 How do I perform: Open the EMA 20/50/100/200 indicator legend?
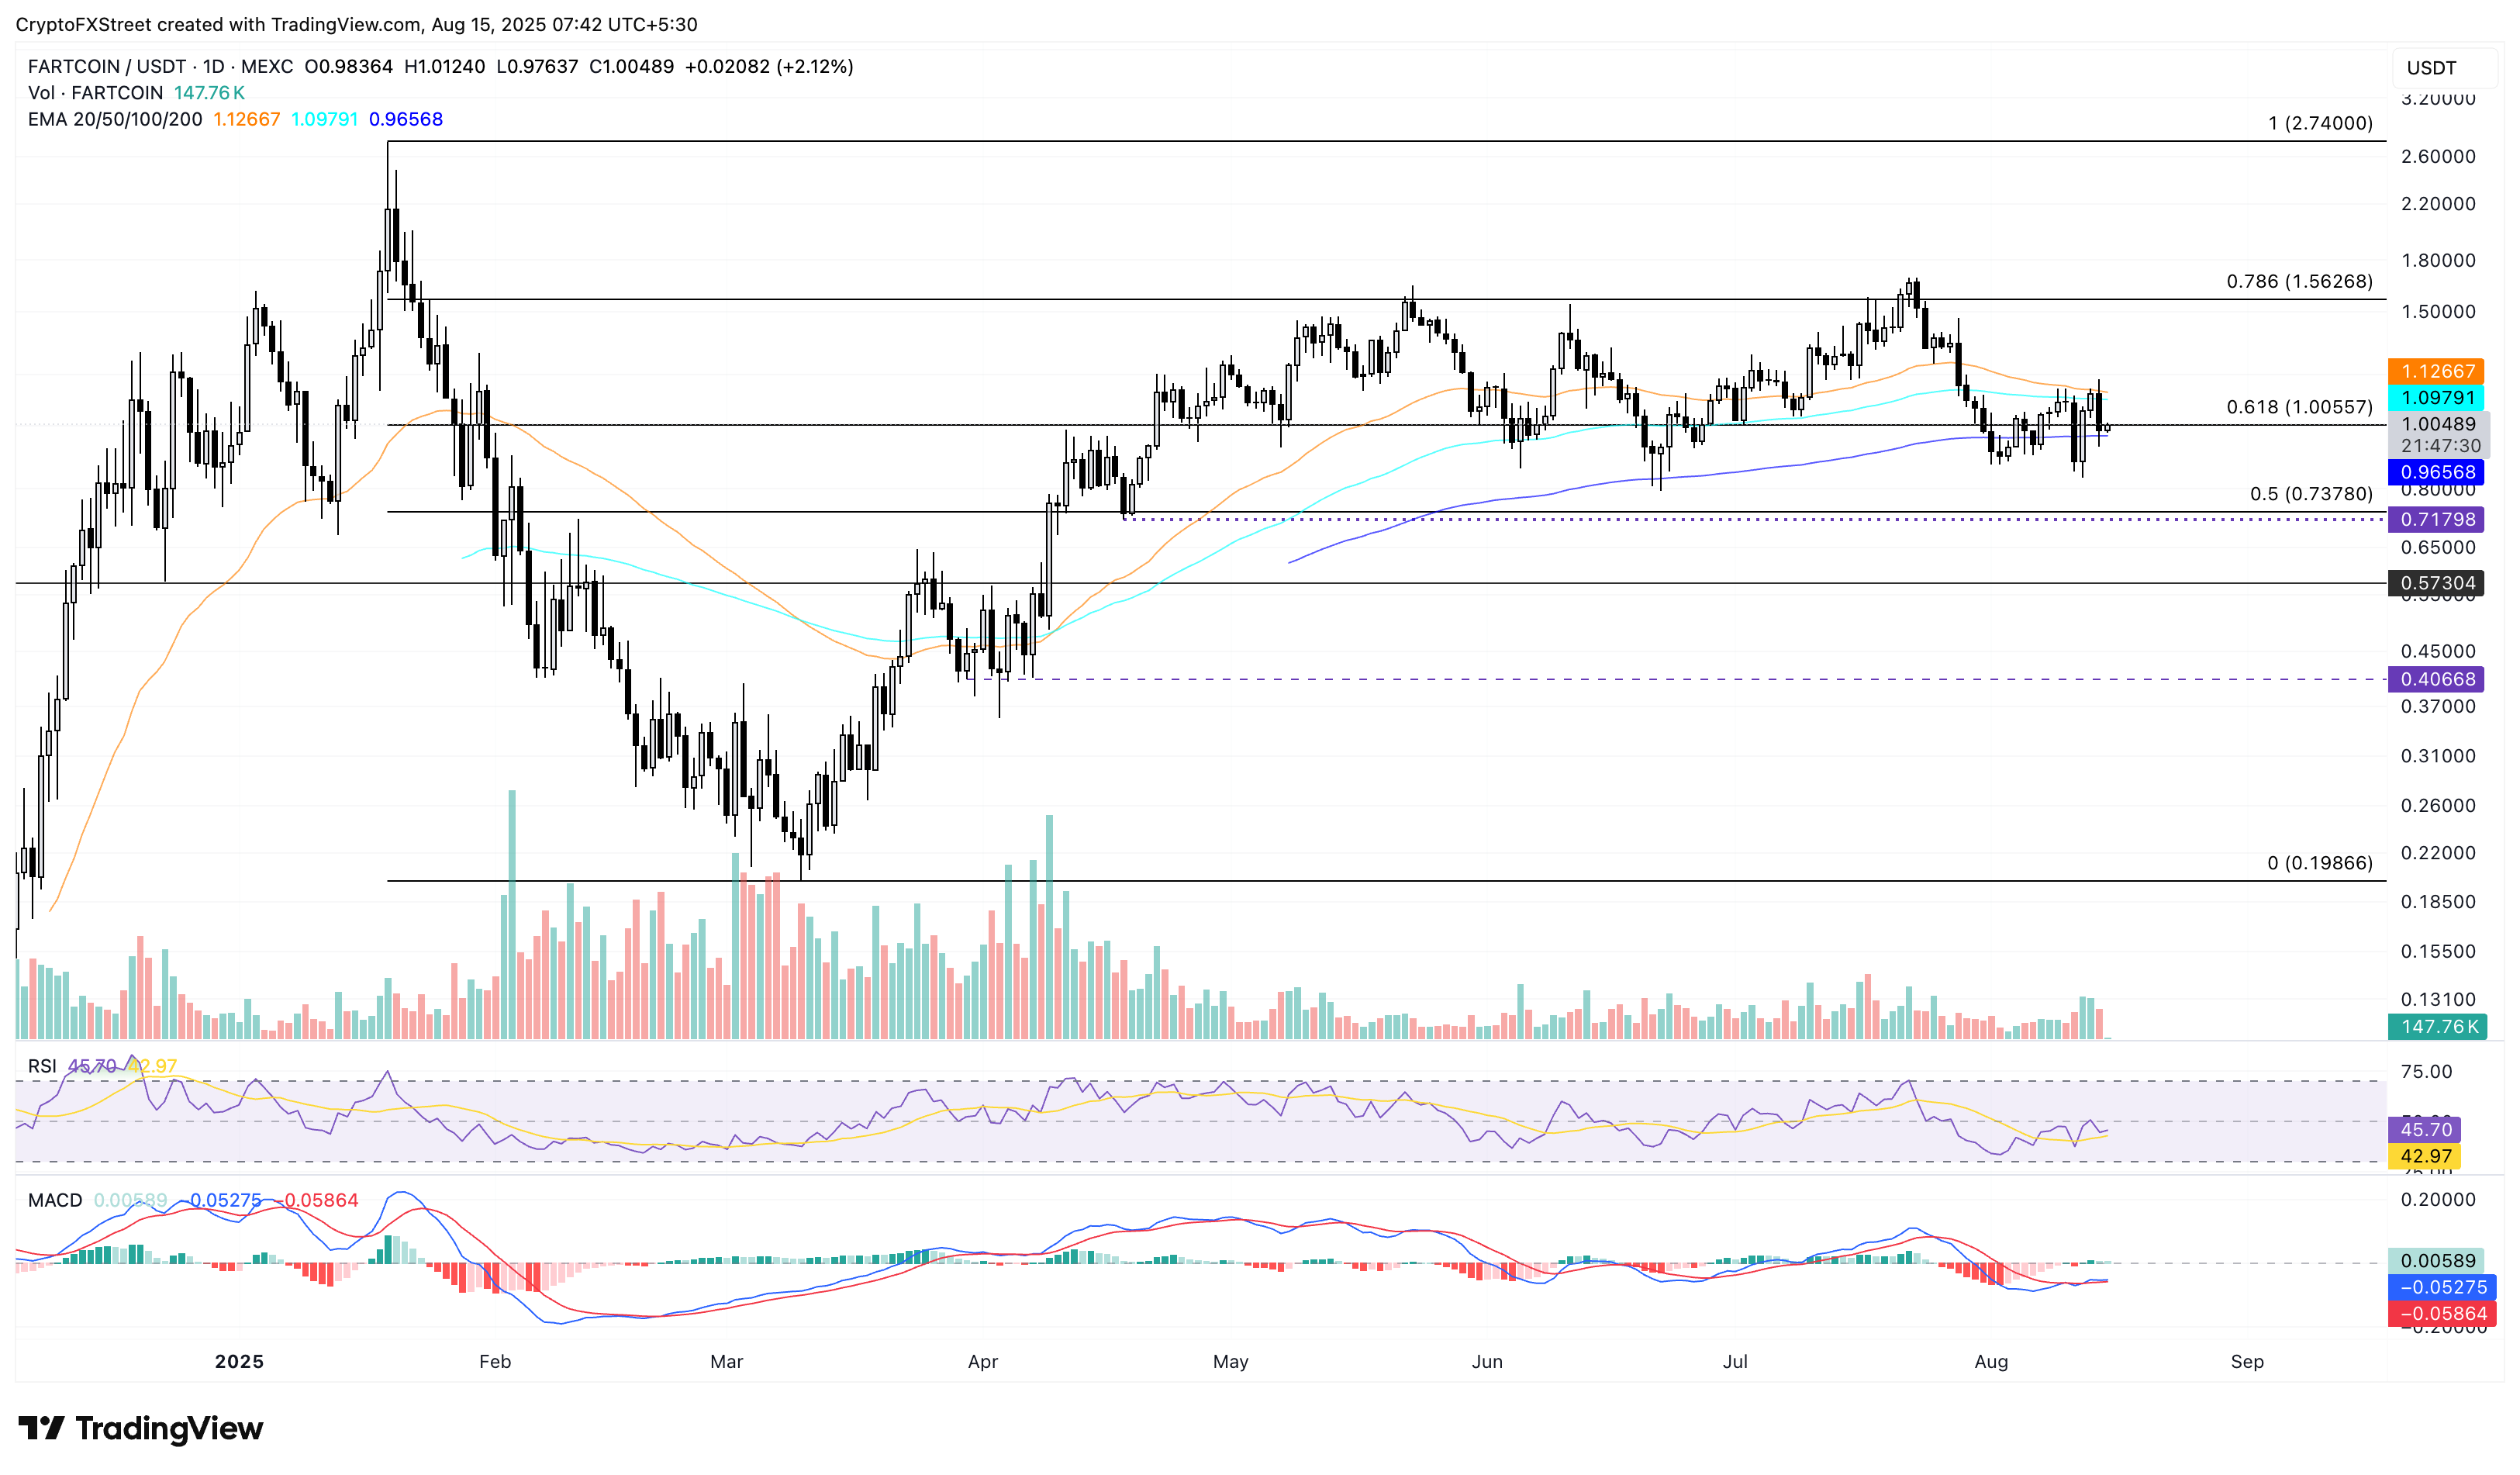[x=115, y=119]
